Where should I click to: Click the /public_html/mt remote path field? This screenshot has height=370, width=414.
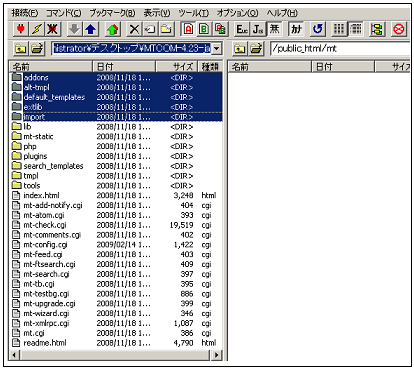[340, 49]
